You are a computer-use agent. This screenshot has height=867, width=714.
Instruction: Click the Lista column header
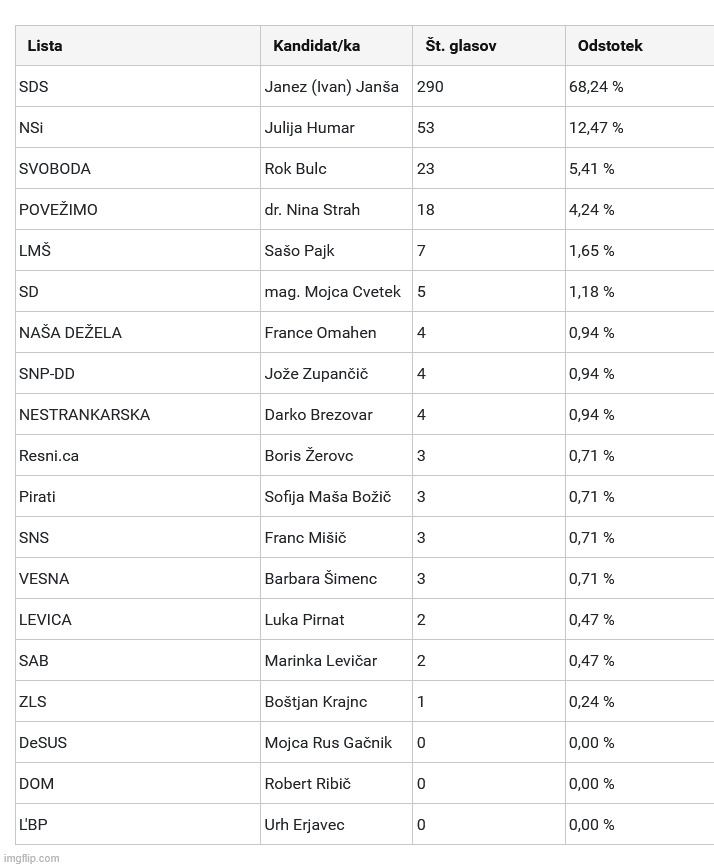click(45, 46)
